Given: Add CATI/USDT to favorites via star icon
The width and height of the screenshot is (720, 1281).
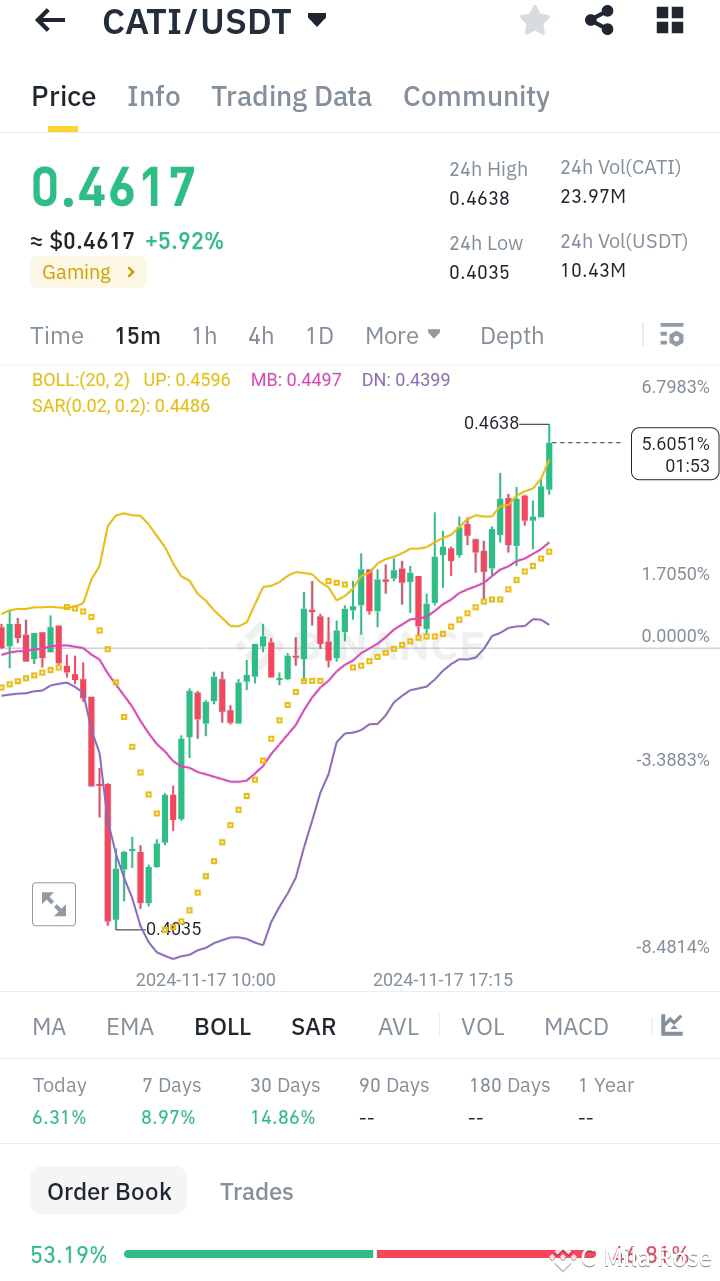Looking at the screenshot, I should pyautogui.click(x=535, y=20).
